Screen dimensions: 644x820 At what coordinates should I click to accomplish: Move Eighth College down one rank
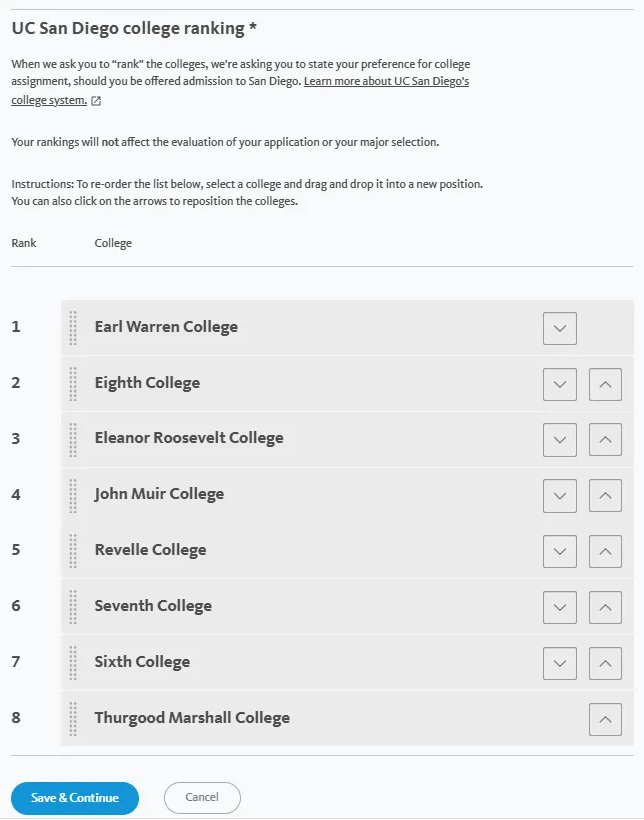(560, 384)
